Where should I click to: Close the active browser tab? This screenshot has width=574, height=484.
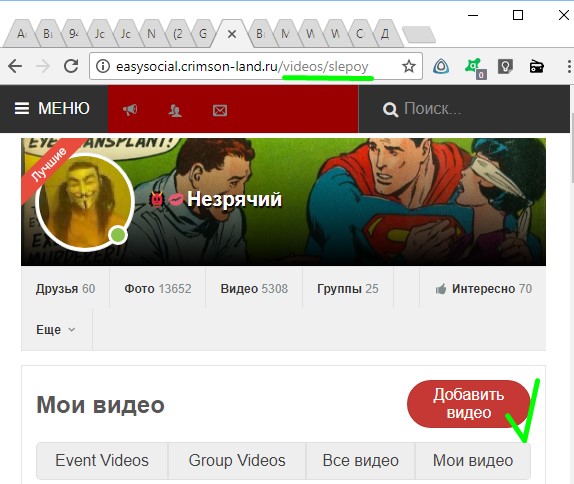232,34
